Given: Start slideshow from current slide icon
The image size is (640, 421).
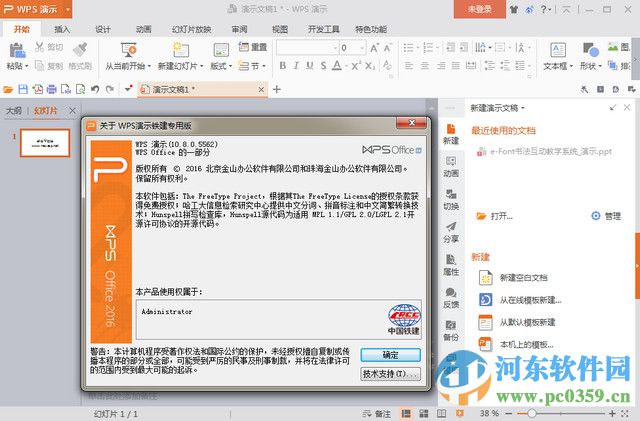Looking at the screenshot, I should tap(129, 50).
